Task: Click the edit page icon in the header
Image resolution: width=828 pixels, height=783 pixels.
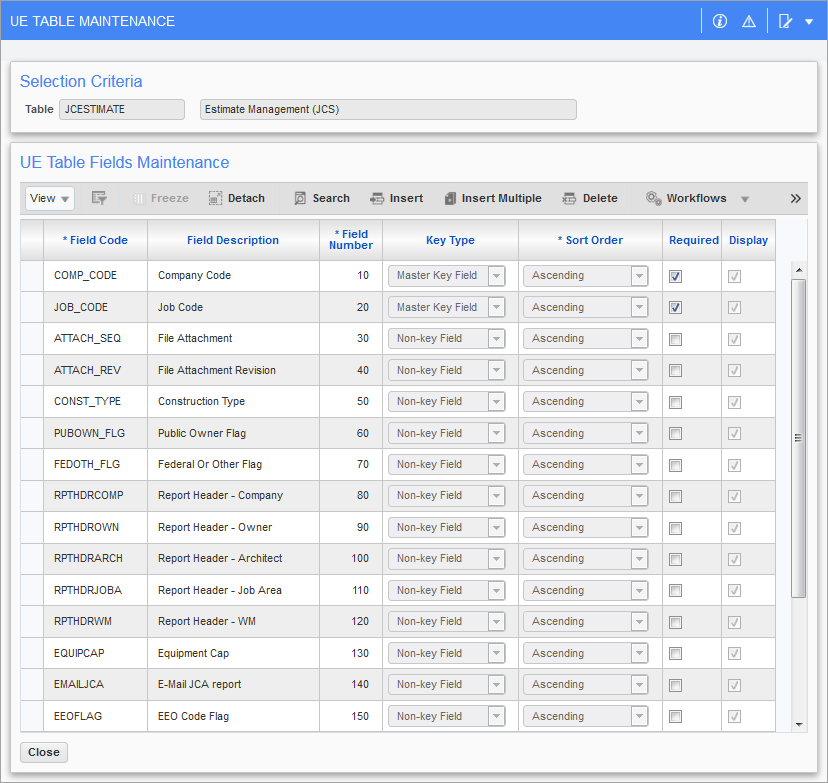Action: tap(785, 21)
